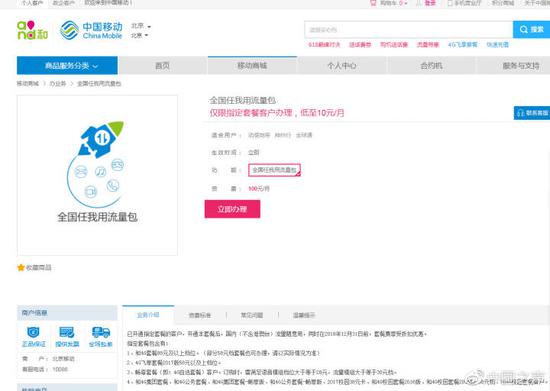
Task: Focus the site search input box
Action: pyautogui.click(x=409, y=29)
